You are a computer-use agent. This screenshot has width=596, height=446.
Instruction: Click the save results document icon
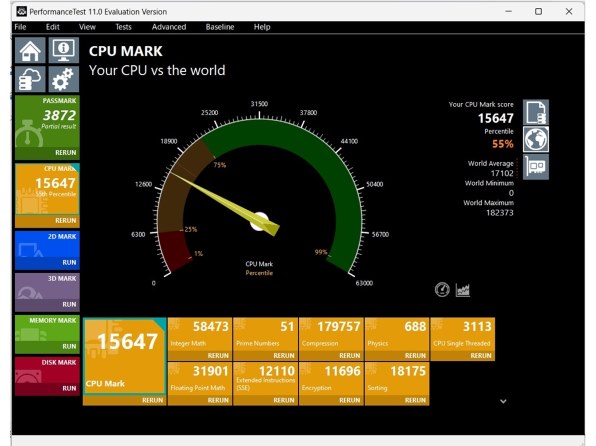pos(536,112)
